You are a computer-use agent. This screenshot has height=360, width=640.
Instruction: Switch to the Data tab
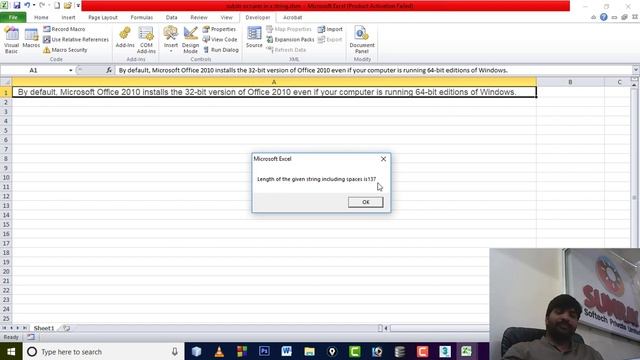(x=171, y=18)
